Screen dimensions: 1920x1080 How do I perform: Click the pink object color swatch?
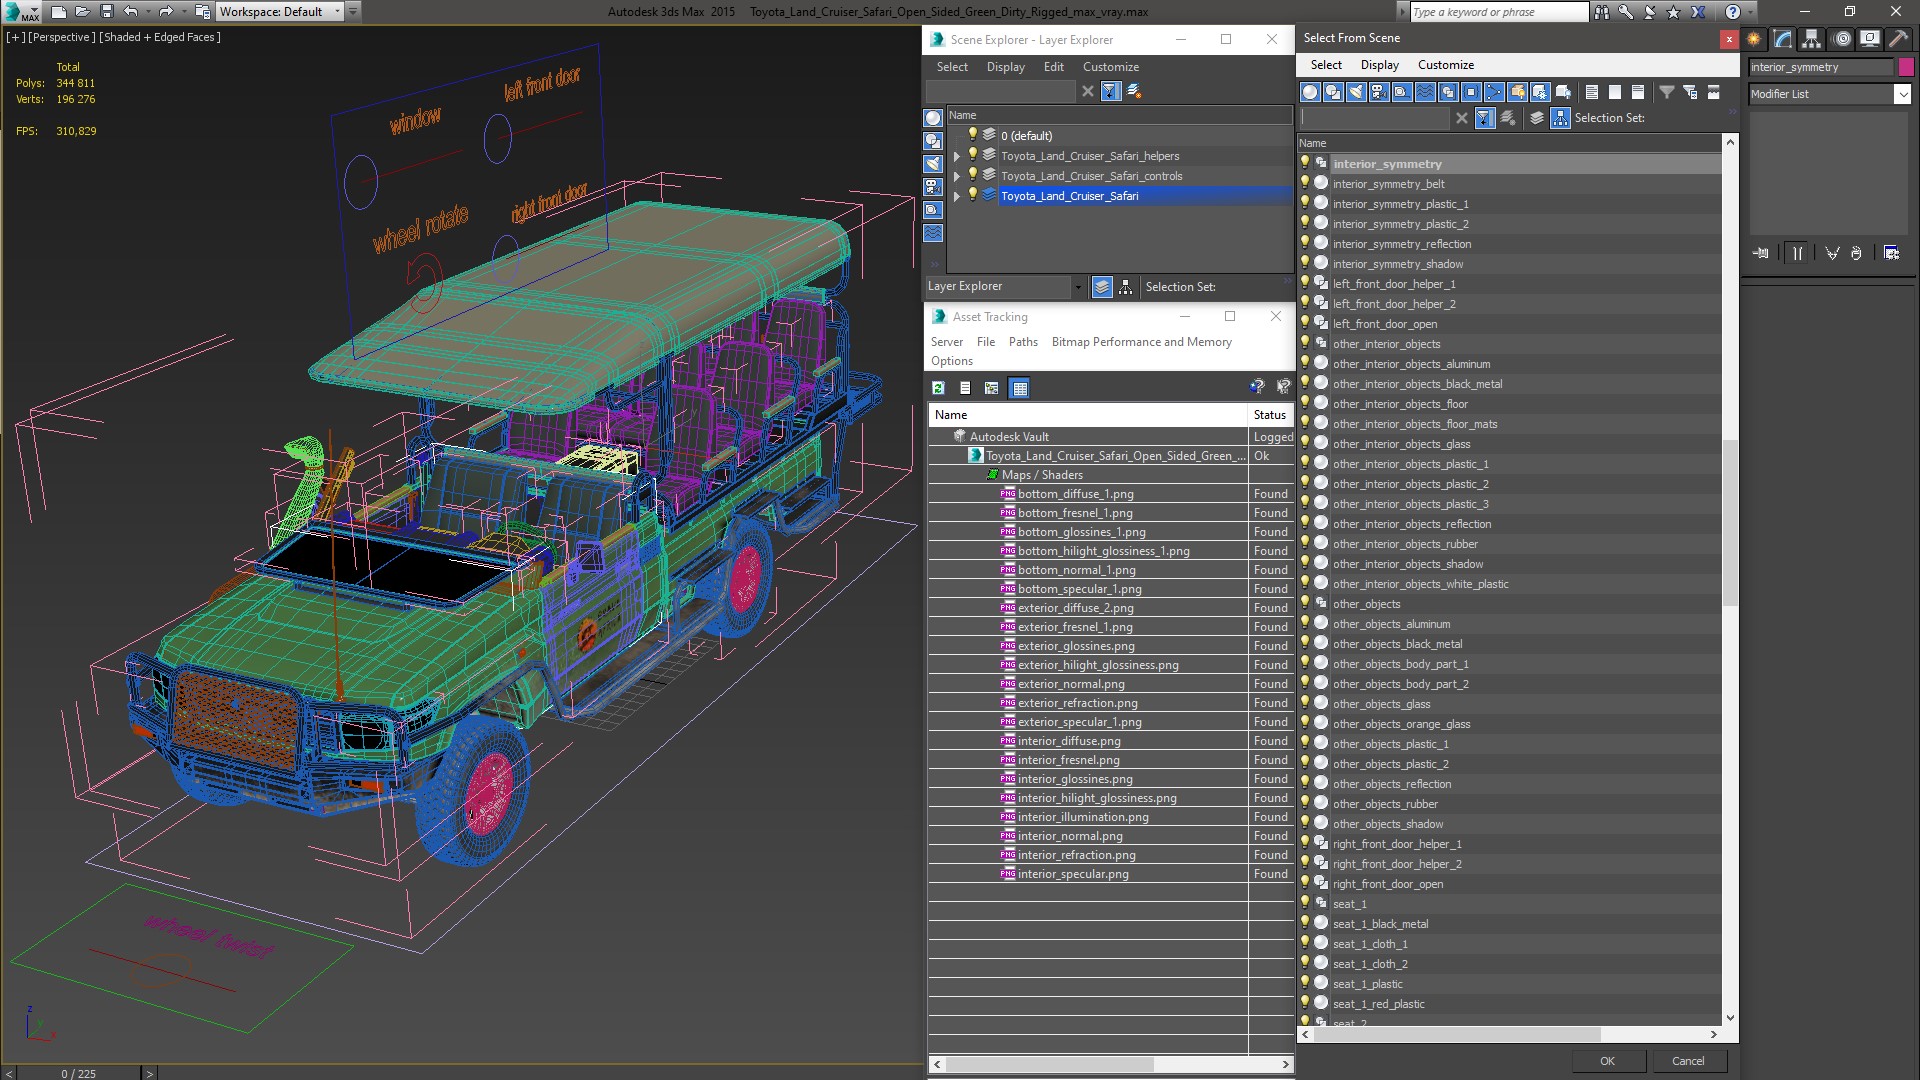(x=1906, y=67)
